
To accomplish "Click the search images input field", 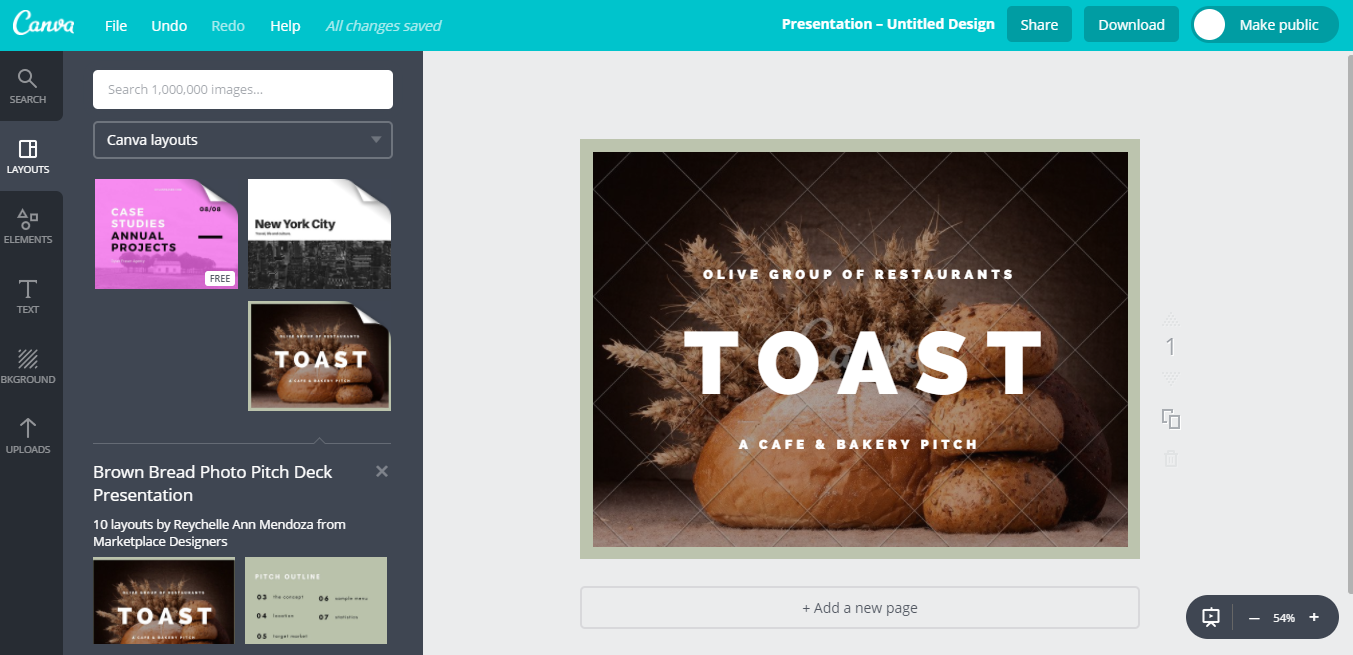I will pyautogui.click(x=243, y=89).
